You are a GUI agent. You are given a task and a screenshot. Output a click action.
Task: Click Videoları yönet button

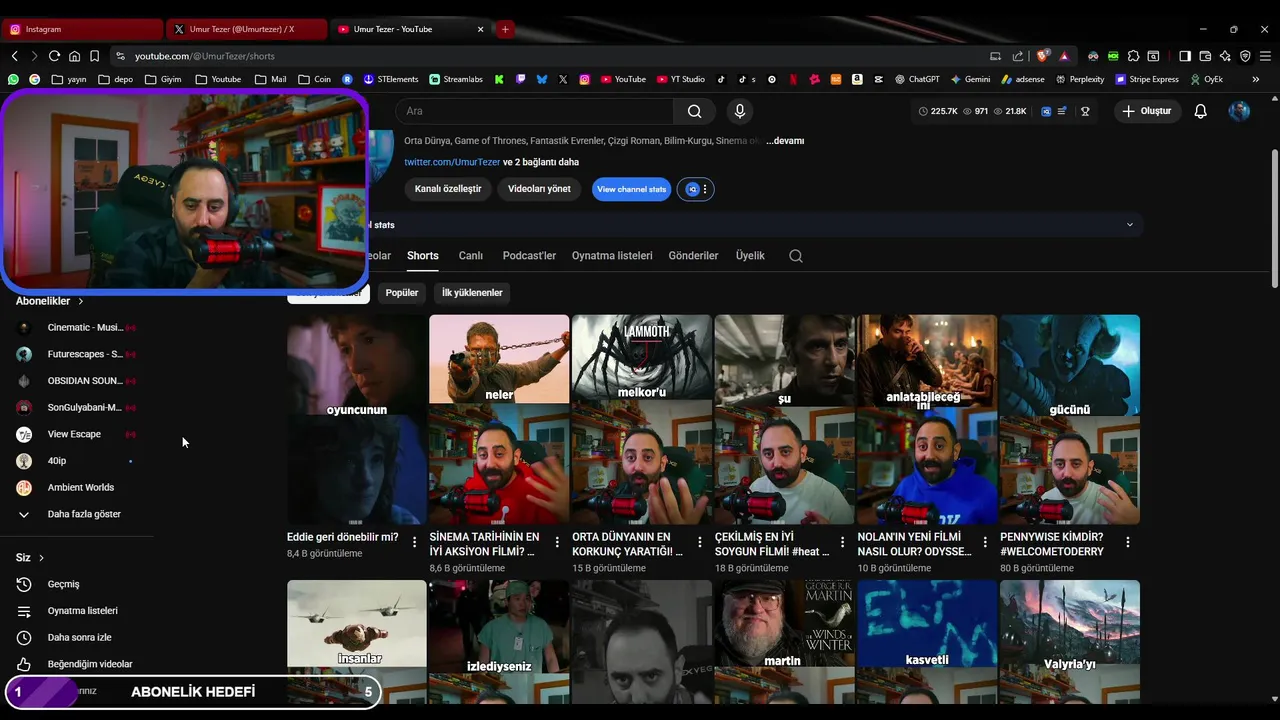(x=539, y=189)
